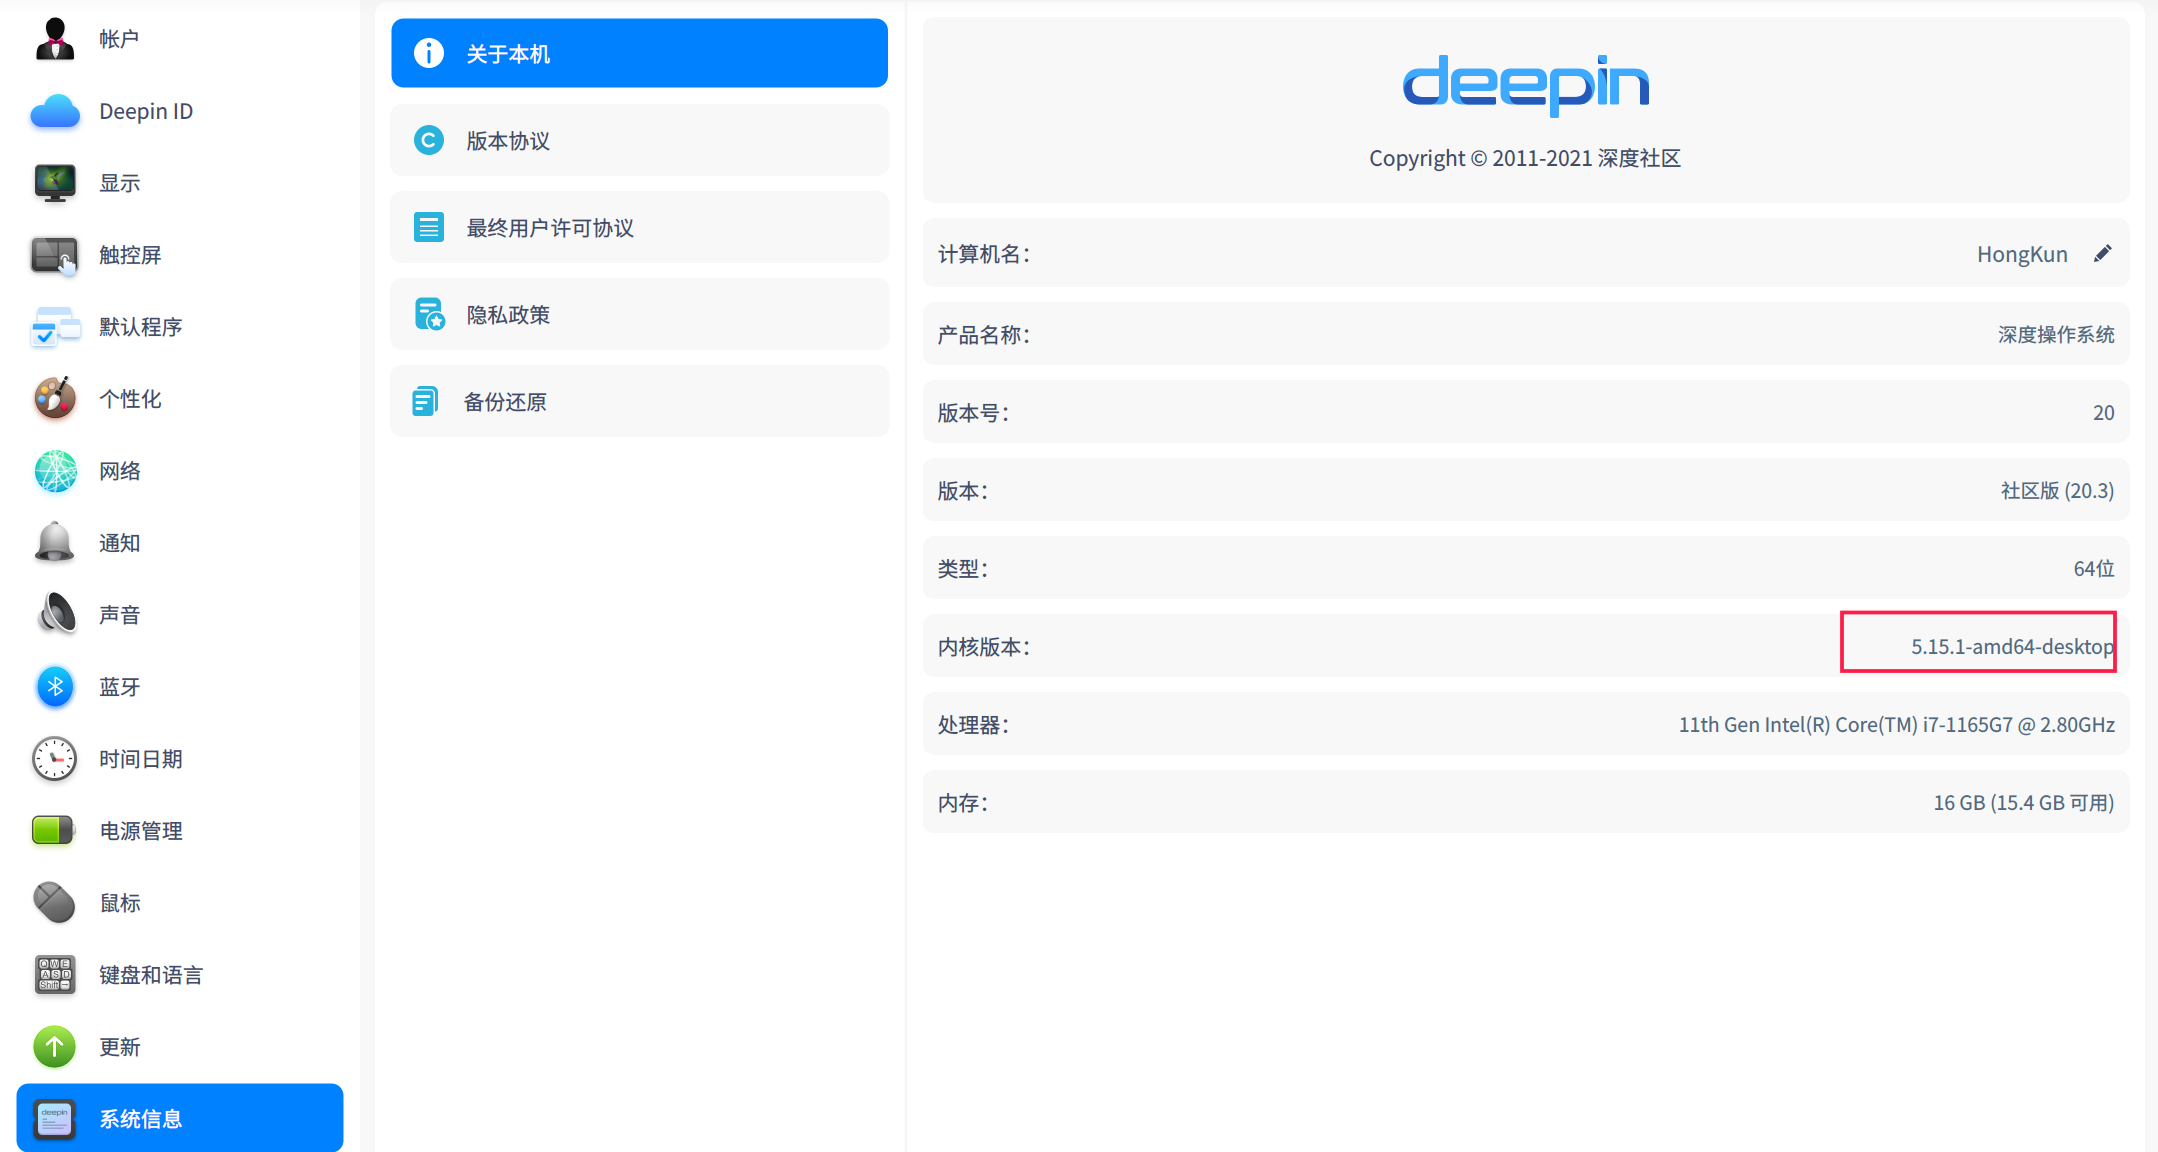The image size is (2158, 1152).
Task: Select the Deepin ID cloud icon
Action: pyautogui.click(x=55, y=111)
